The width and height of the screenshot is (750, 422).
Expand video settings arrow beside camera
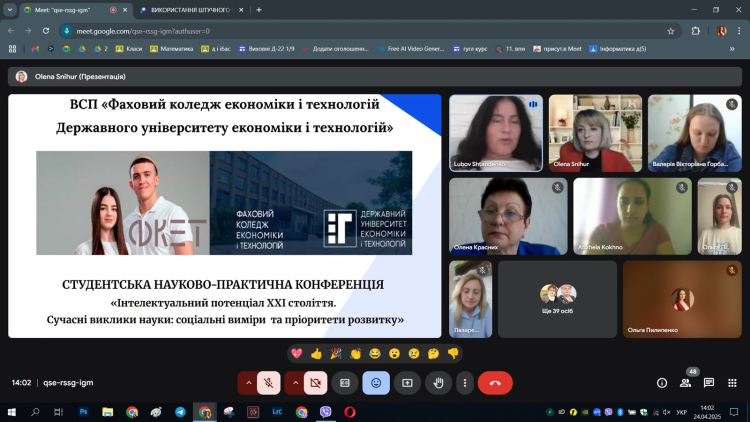pyautogui.click(x=295, y=382)
